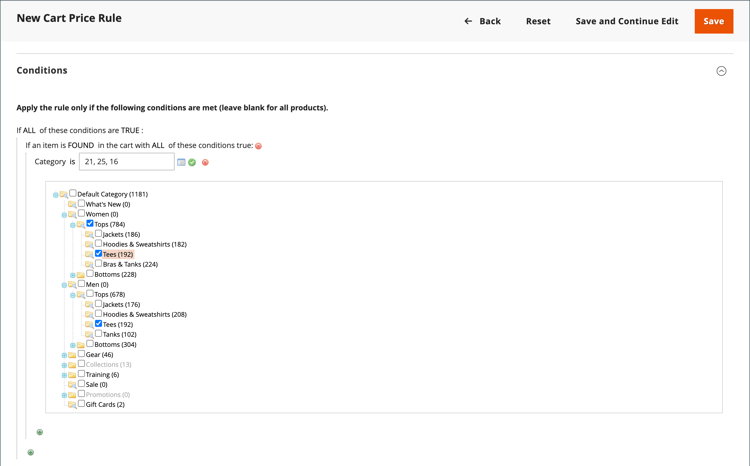
Task: Delete the 'item is FOUND' condition group
Action: point(258,146)
